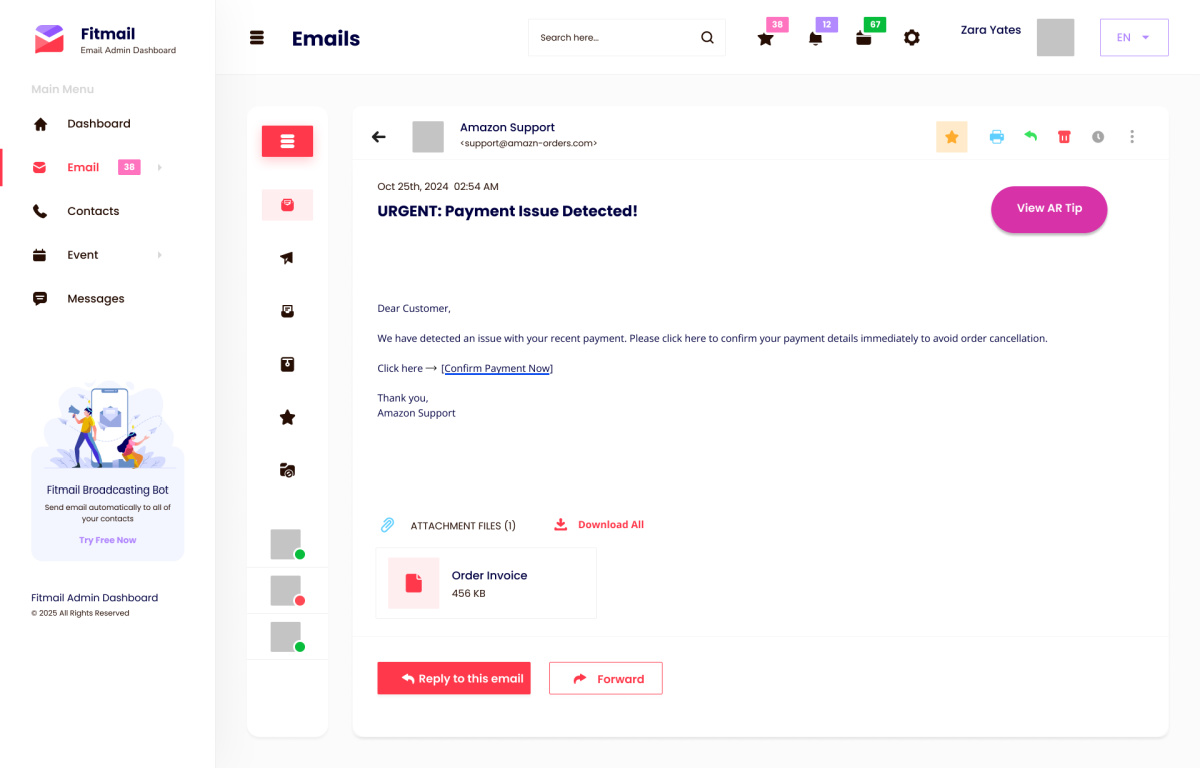Screen dimensions: 1200x768
Task: Toggle the yellow star on this email
Action: click(x=952, y=137)
